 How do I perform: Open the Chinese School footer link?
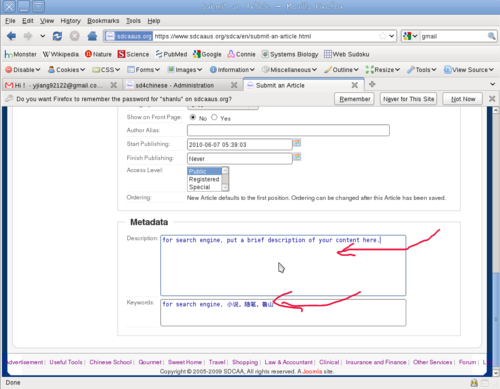110,362
